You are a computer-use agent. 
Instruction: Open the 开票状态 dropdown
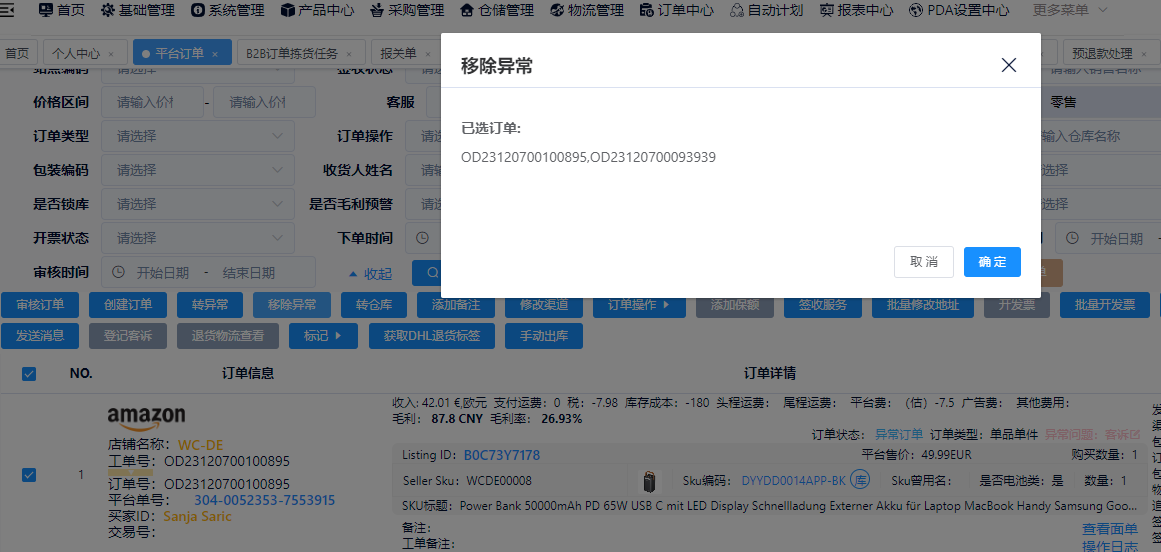pyautogui.click(x=198, y=238)
